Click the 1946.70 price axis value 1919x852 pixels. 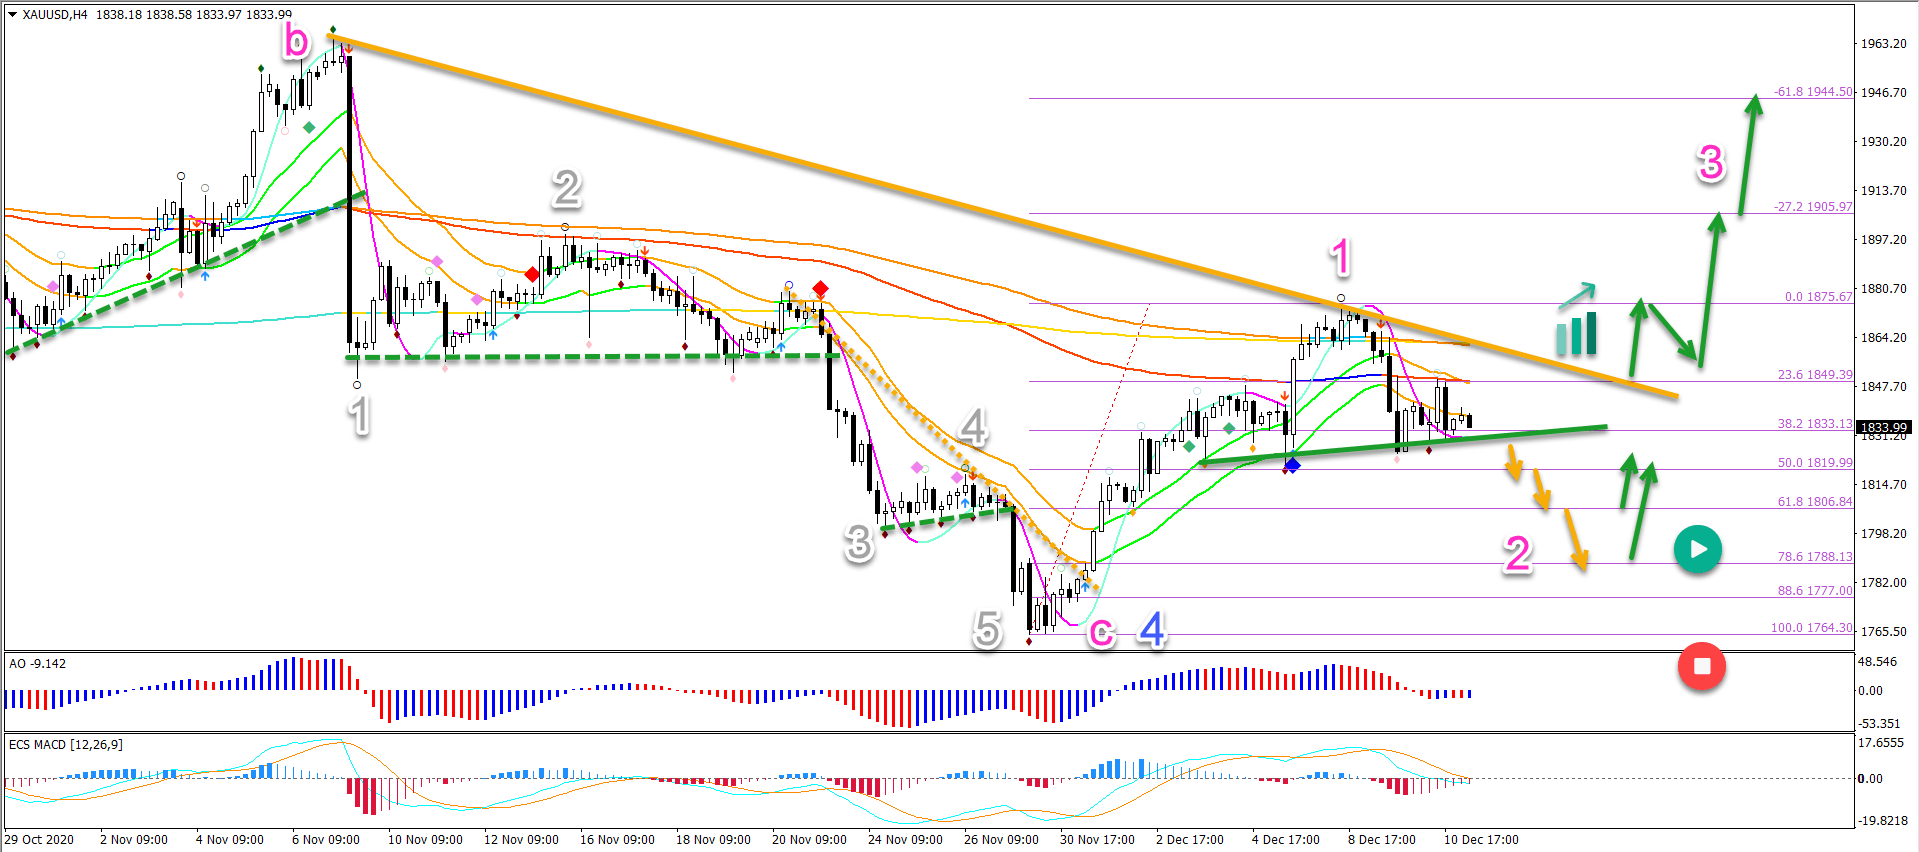pyautogui.click(x=1883, y=93)
